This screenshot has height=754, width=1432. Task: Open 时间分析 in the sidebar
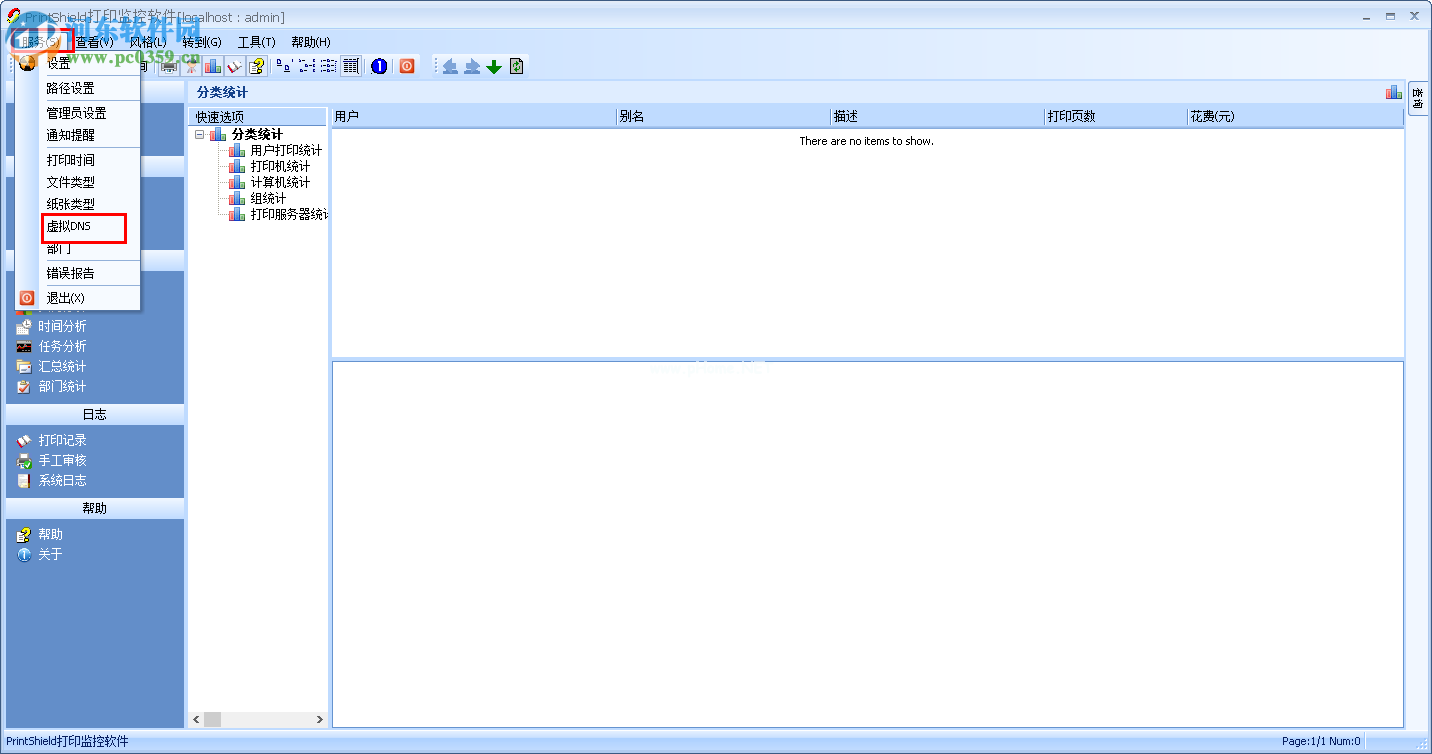(x=62, y=326)
